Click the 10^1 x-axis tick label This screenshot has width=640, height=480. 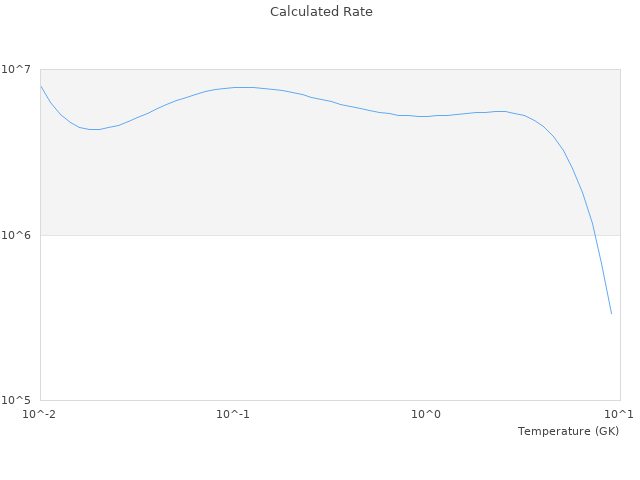620,415
